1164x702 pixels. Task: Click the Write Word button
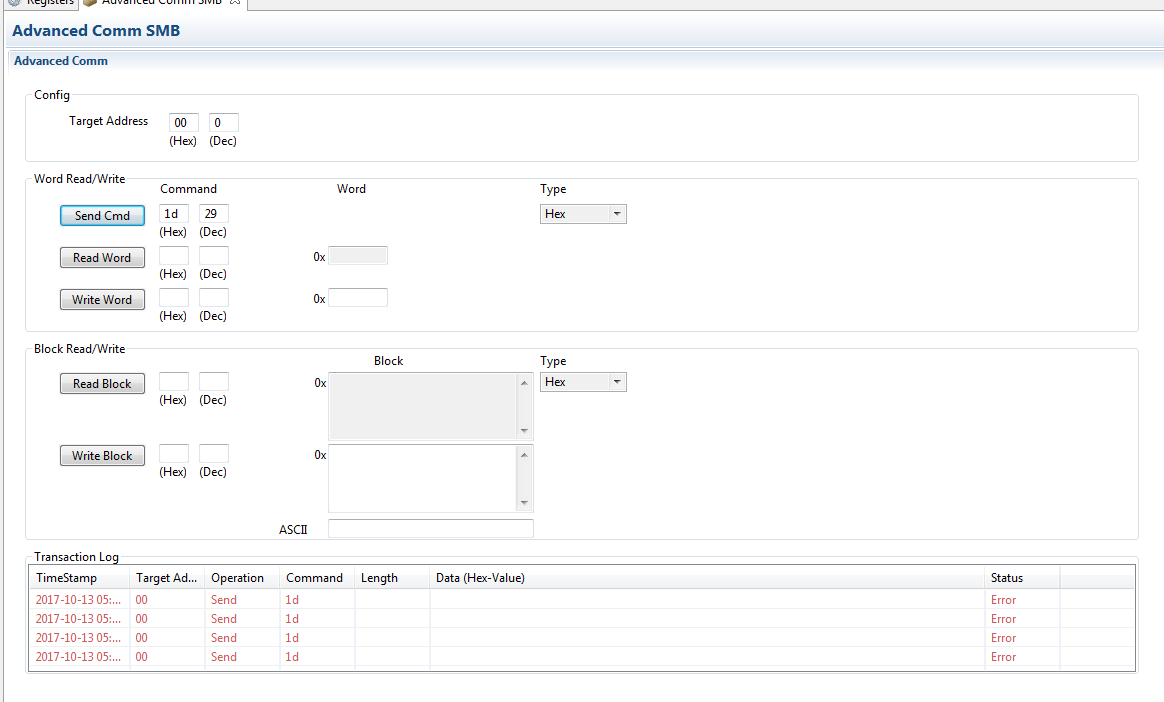click(x=102, y=300)
